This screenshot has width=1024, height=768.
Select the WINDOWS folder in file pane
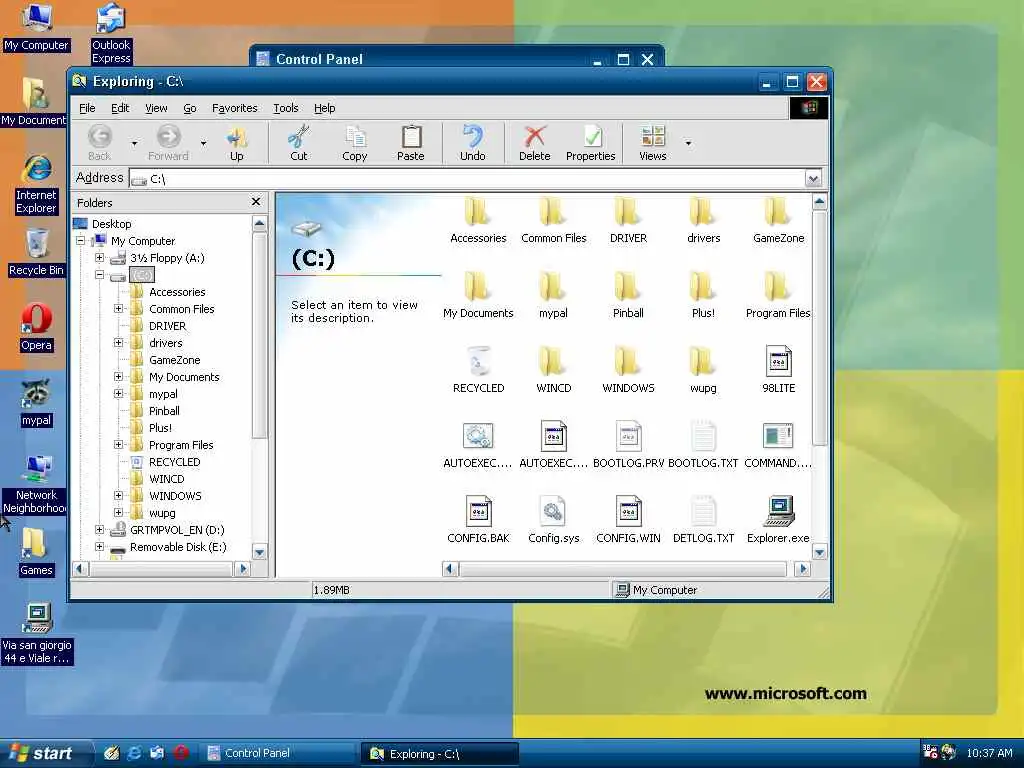pos(628,370)
